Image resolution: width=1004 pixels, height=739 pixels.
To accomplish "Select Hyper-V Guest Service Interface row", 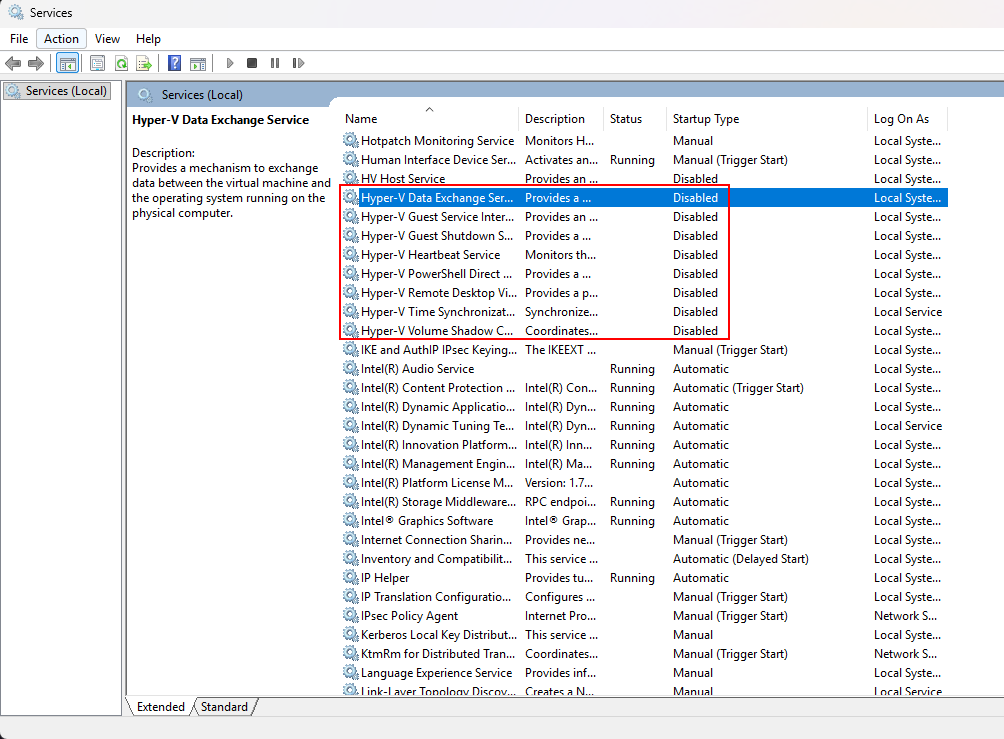I will (x=644, y=216).
